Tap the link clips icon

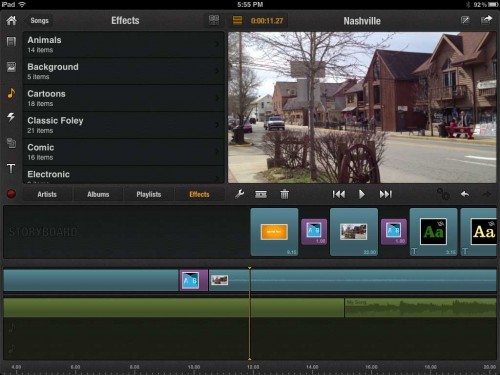(x=443, y=194)
